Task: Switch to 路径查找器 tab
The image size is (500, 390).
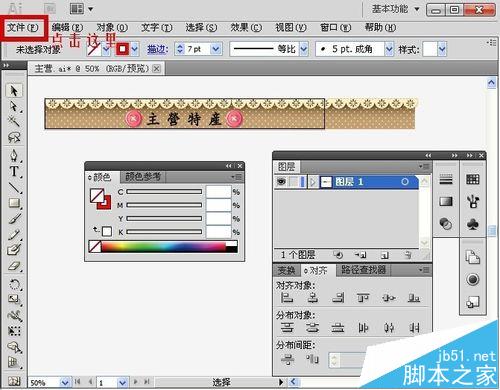Action: coord(364,270)
